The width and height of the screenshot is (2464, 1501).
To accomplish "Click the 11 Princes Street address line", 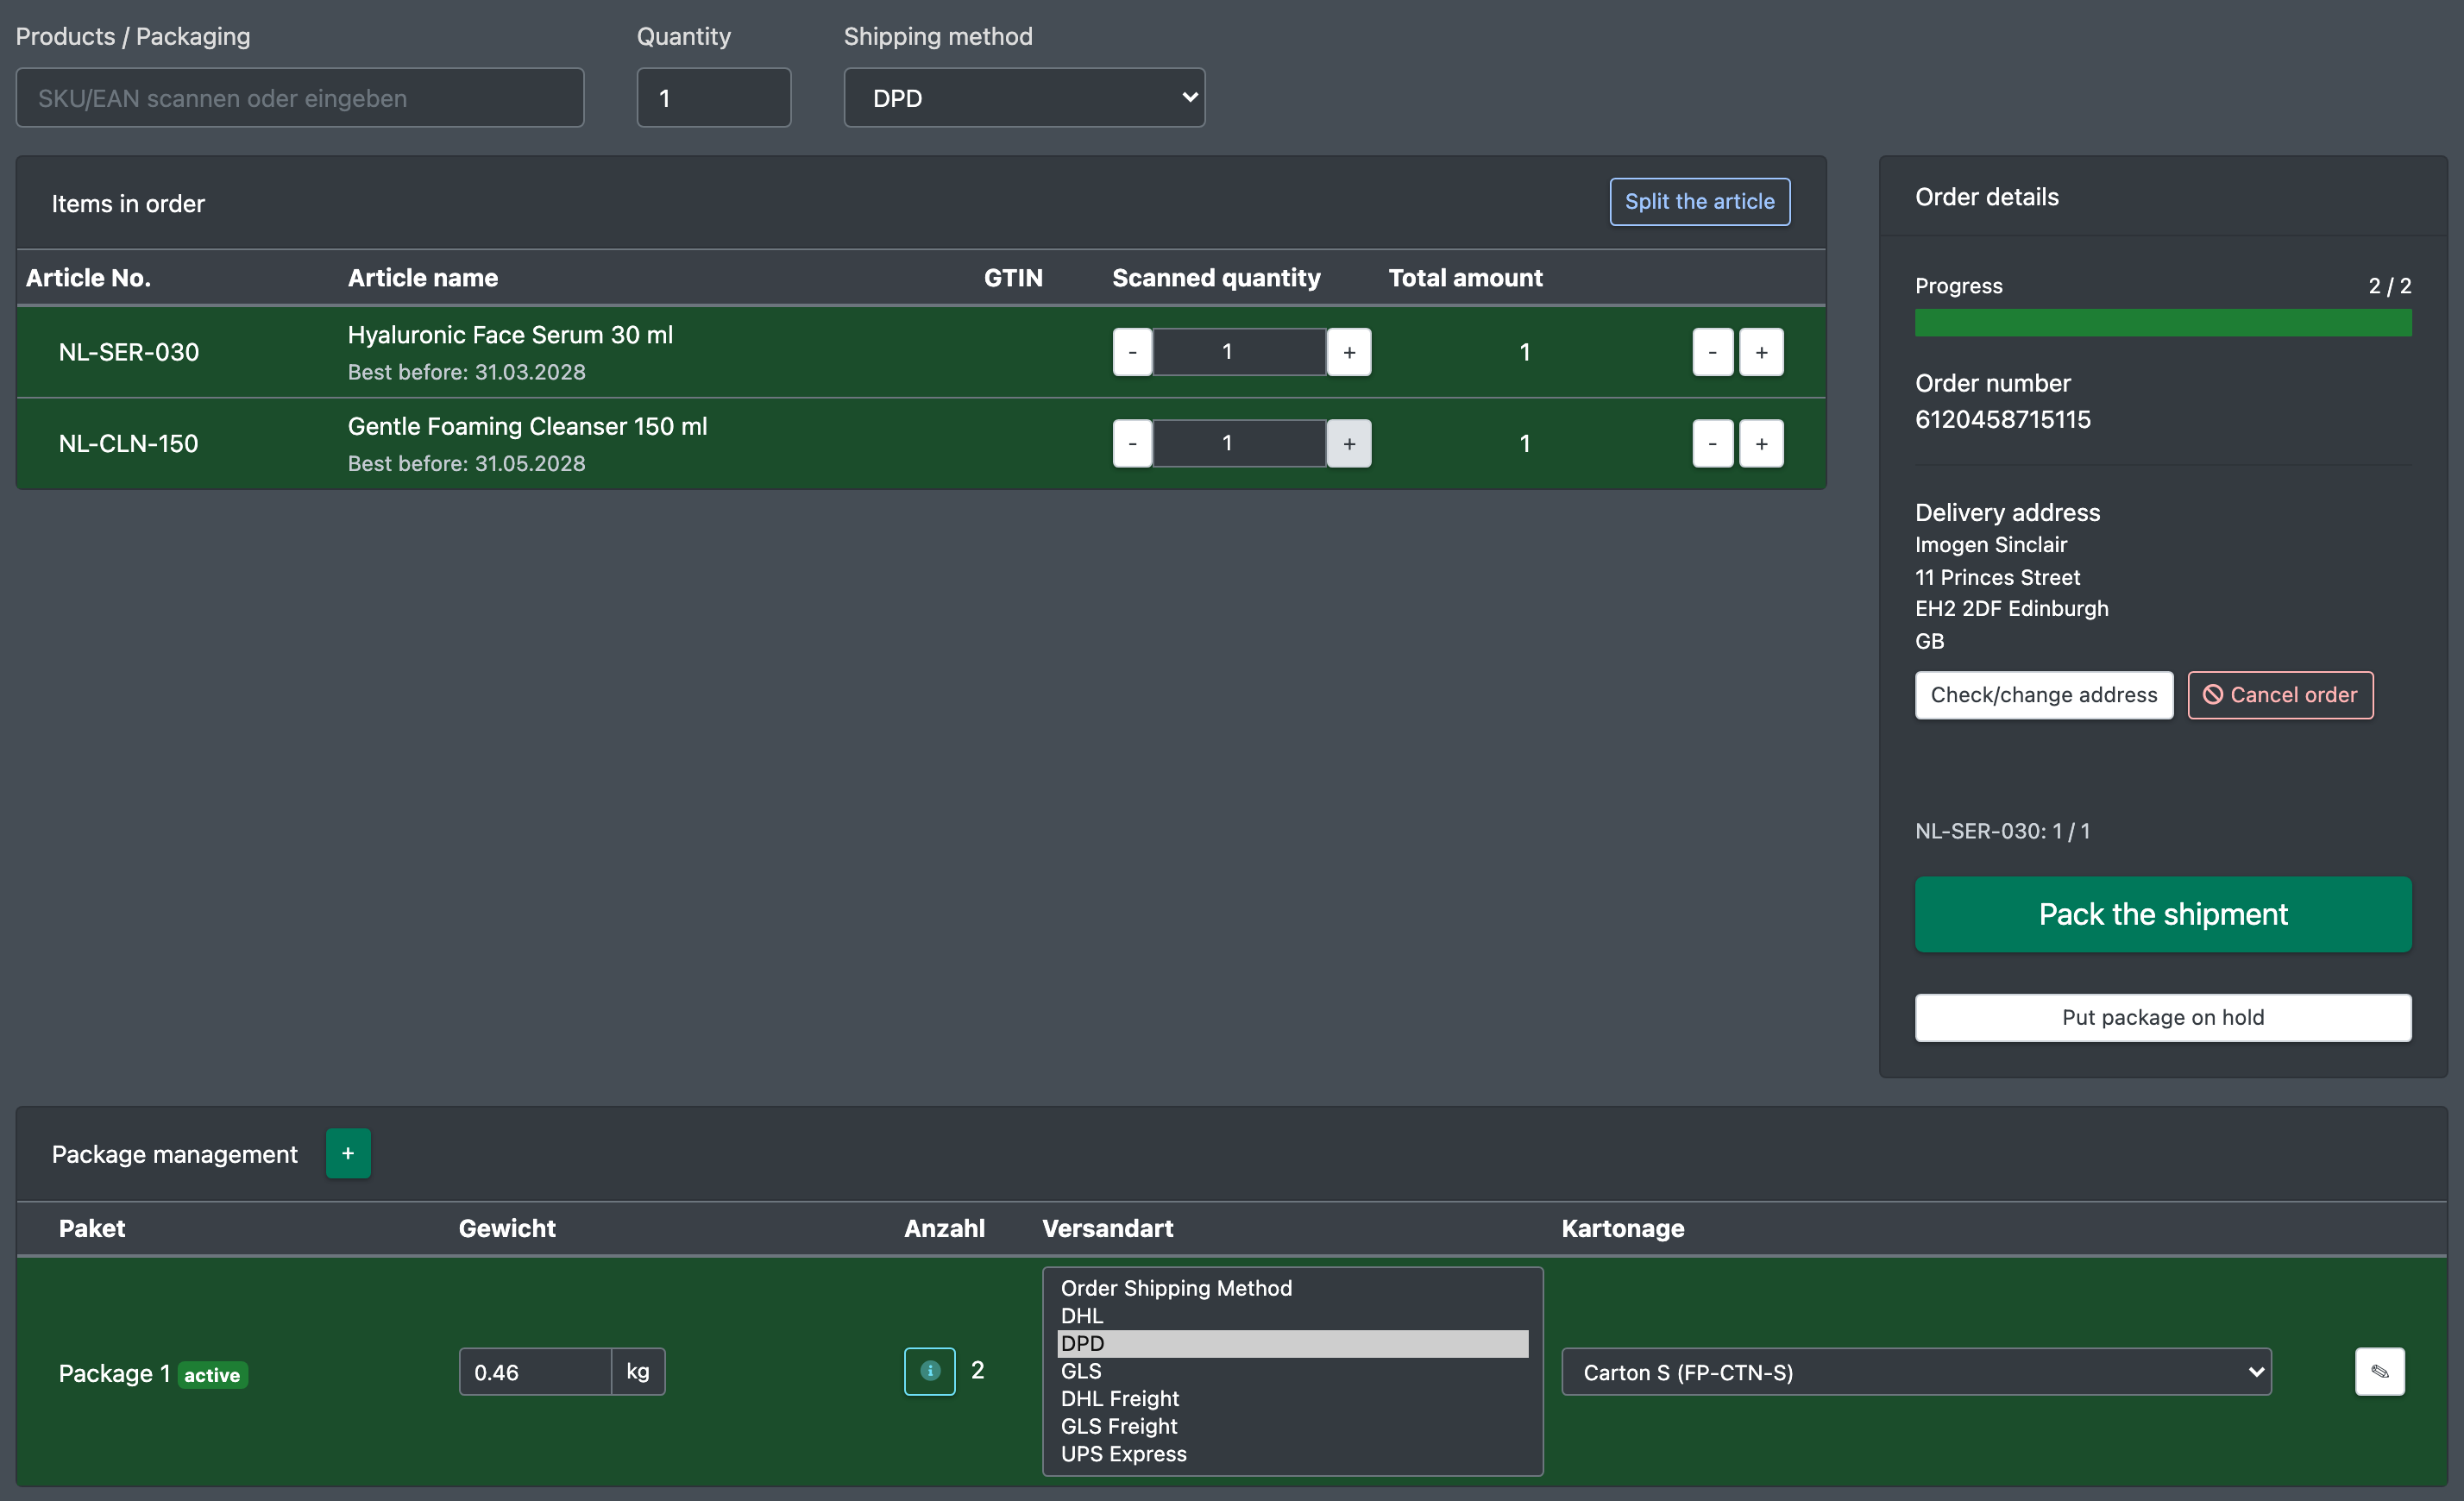I will [x=1997, y=577].
